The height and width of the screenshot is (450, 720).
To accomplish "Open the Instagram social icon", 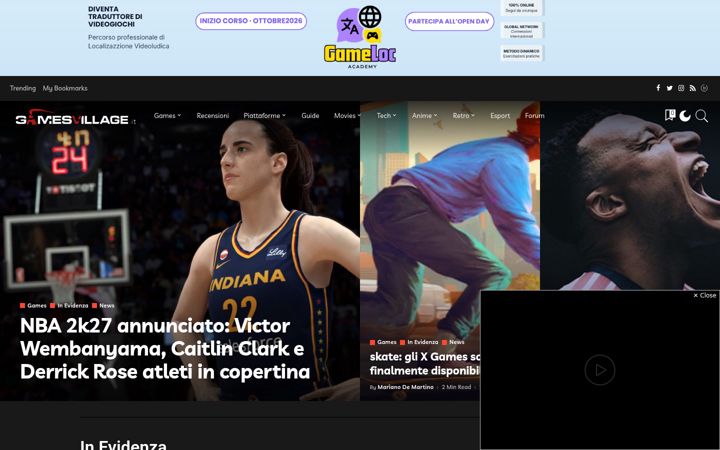I will click(x=681, y=88).
